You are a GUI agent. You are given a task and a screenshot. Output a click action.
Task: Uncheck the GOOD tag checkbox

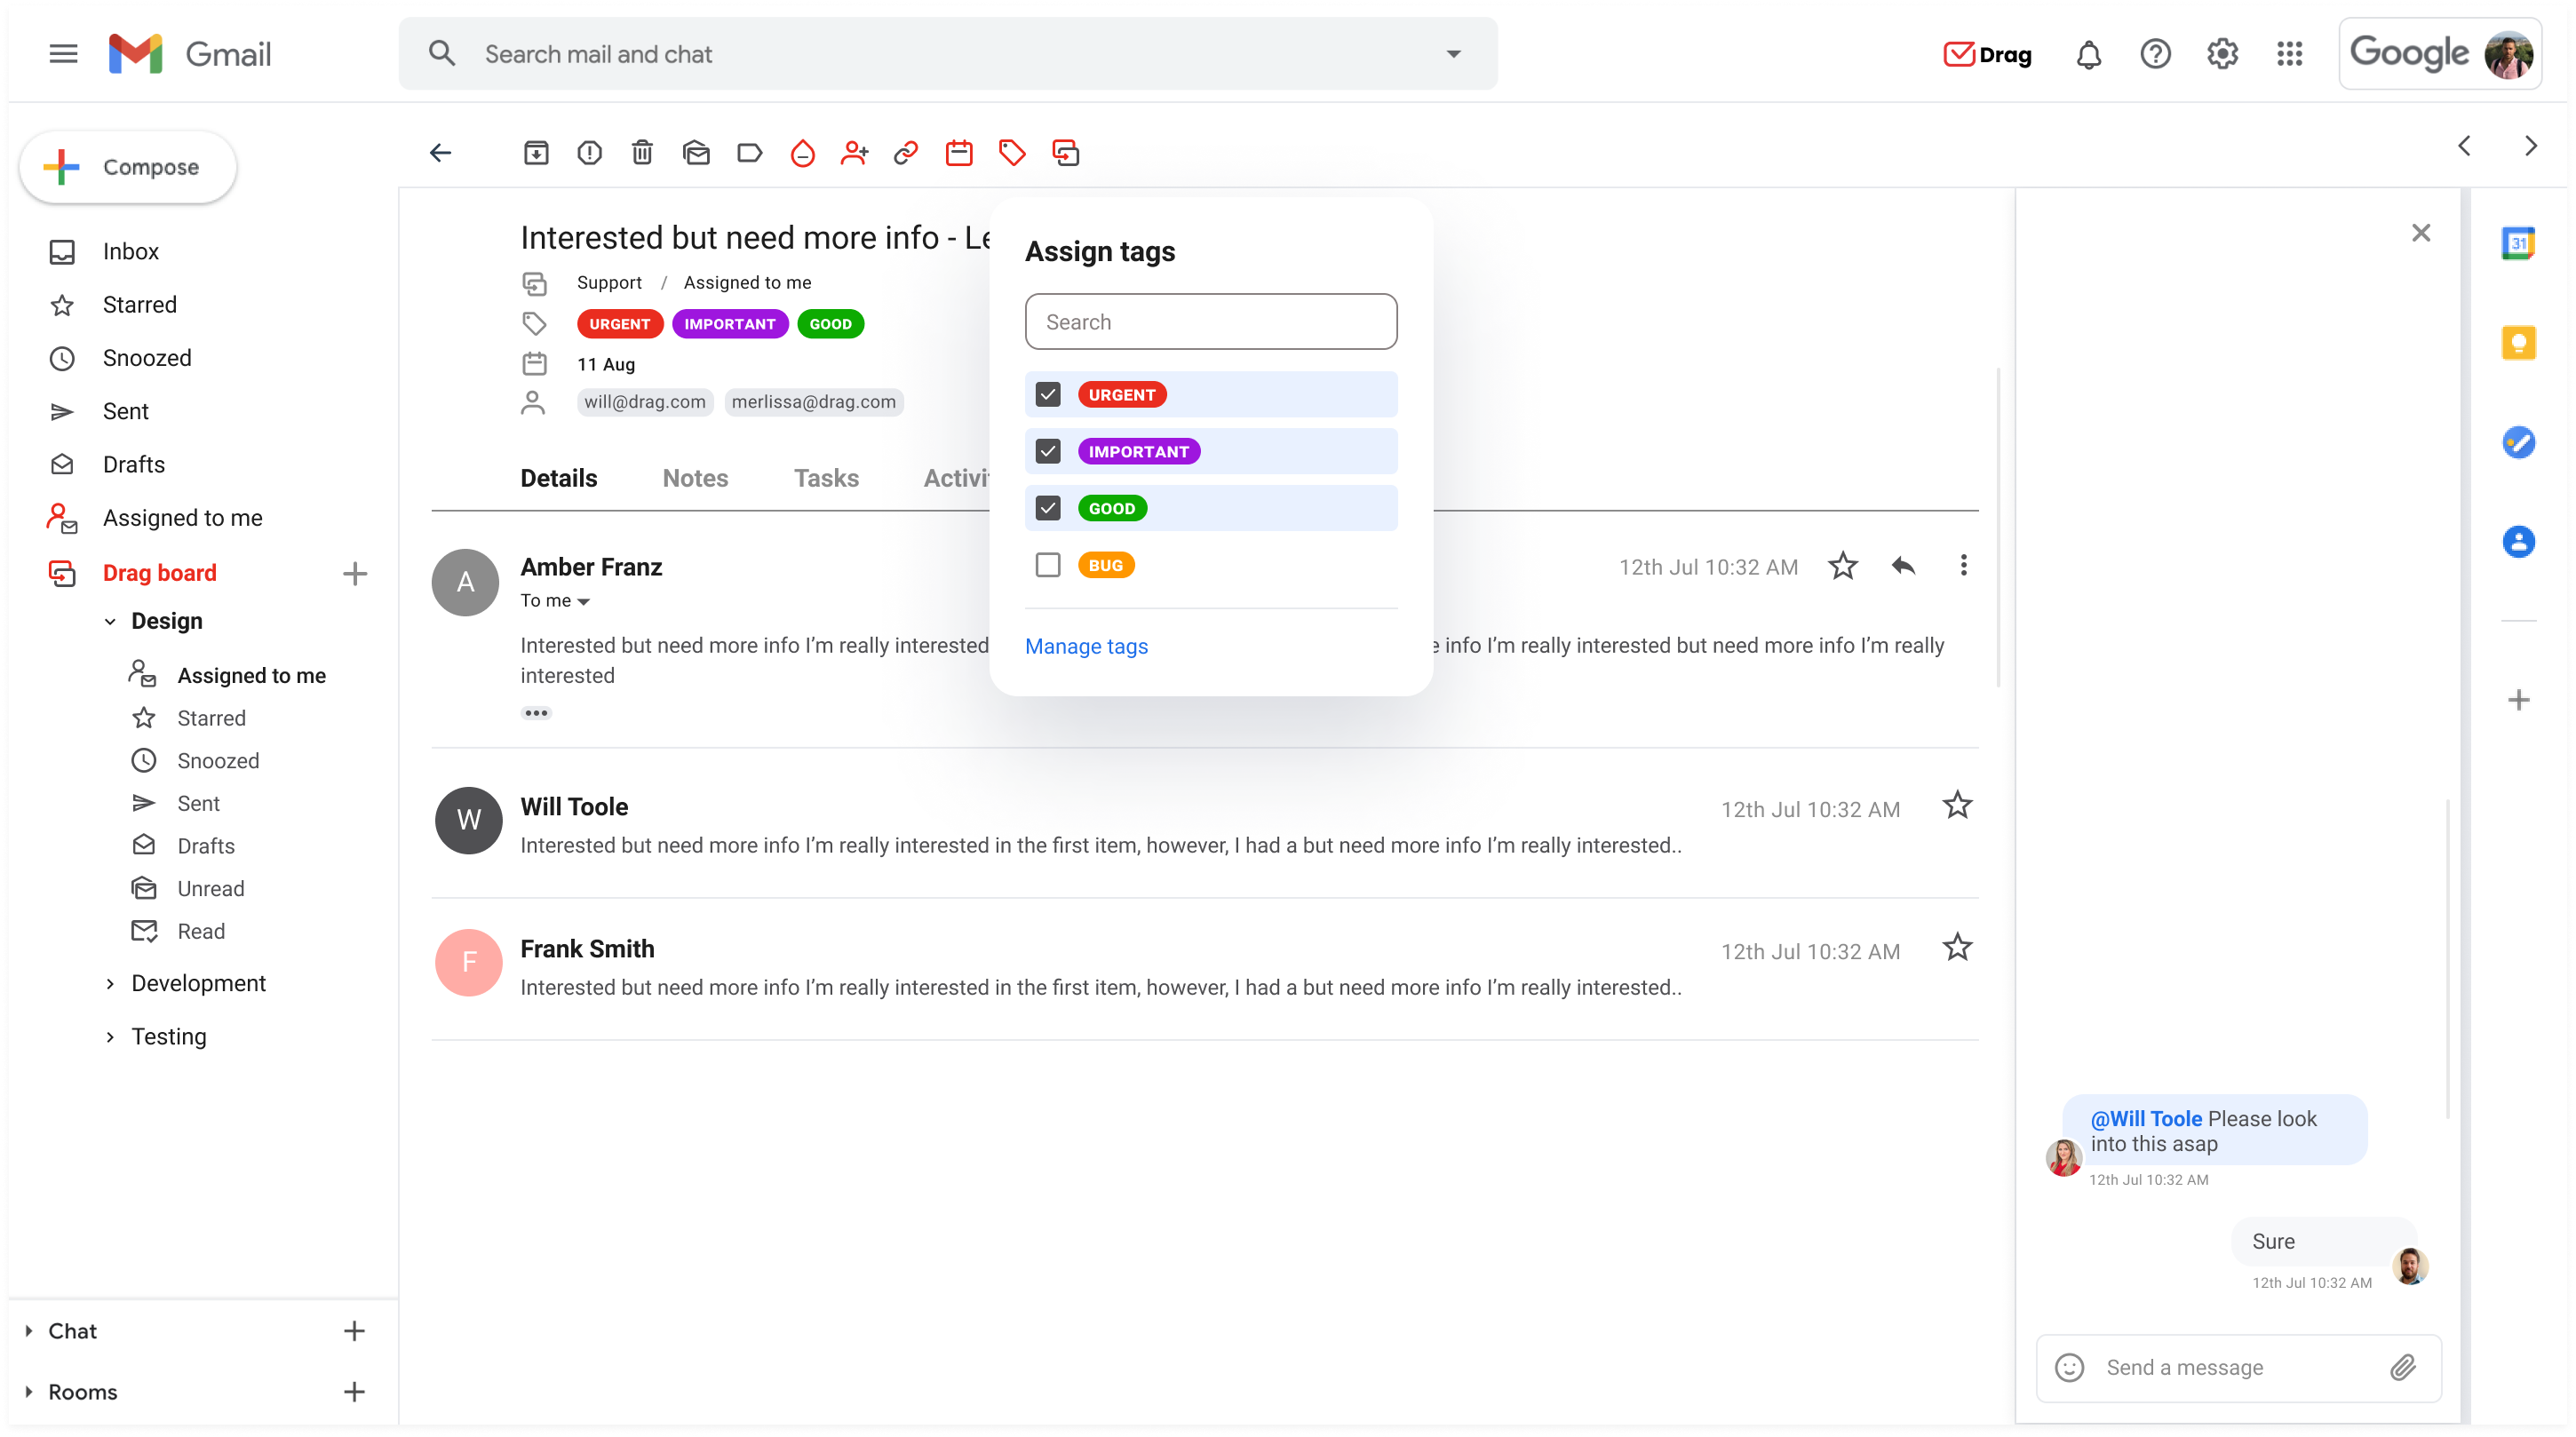[1047, 509]
